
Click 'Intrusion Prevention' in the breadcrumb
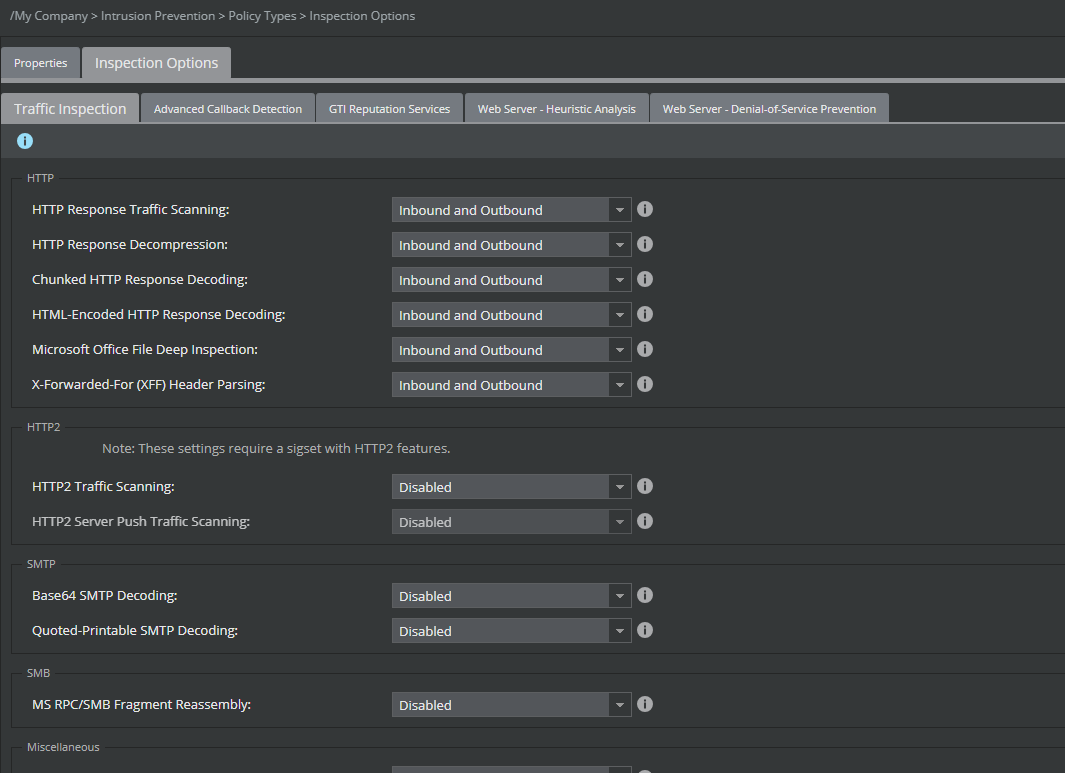click(158, 16)
